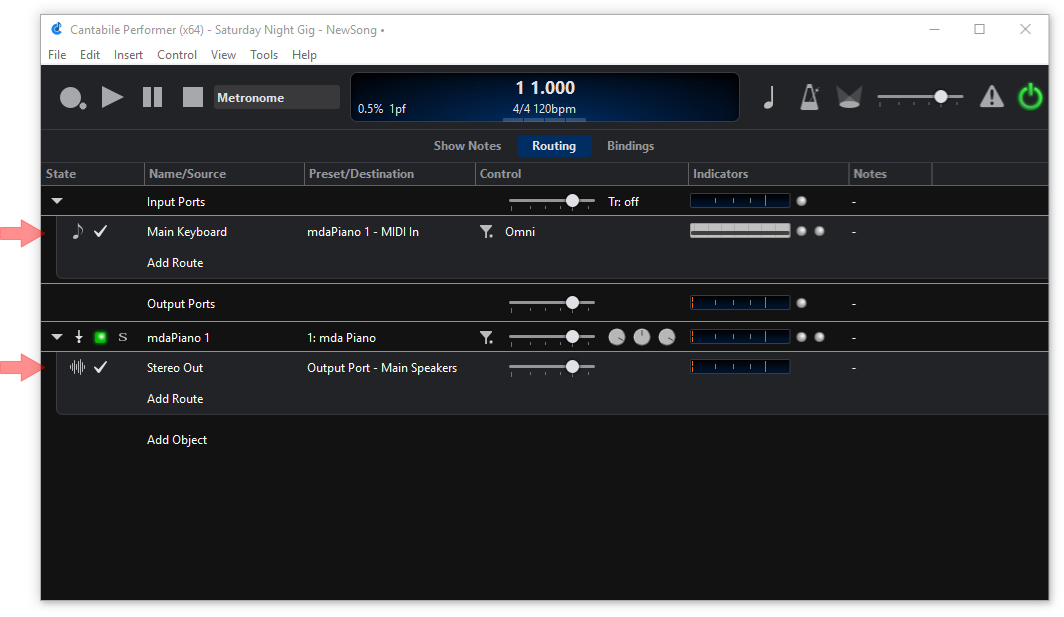Viewport: 1064px width, 617px height.
Task: Collapse the mdaPiano 1 plugin row
Action: point(57,337)
